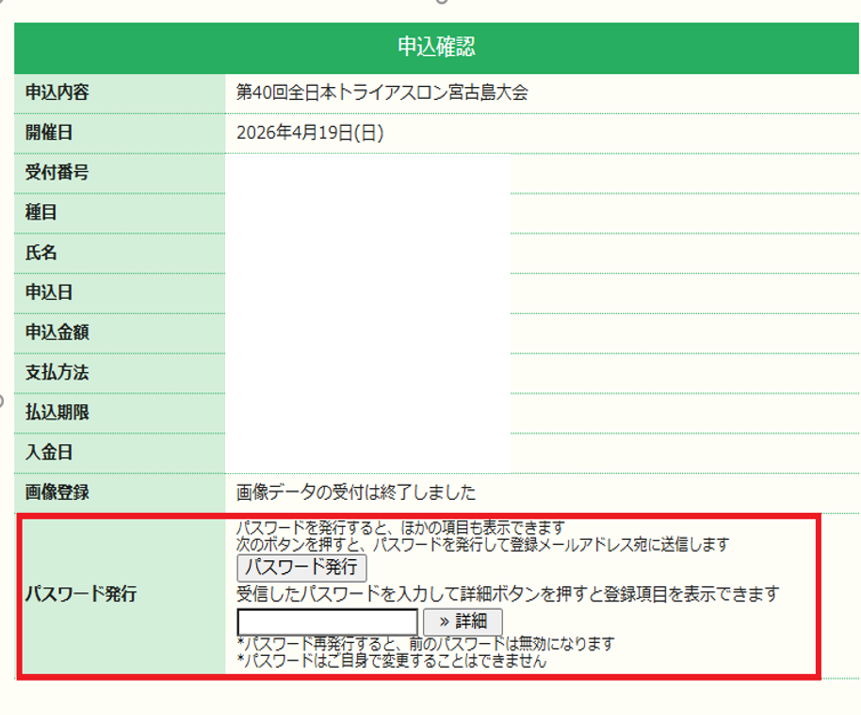Click the 申込日 row label

49,292
